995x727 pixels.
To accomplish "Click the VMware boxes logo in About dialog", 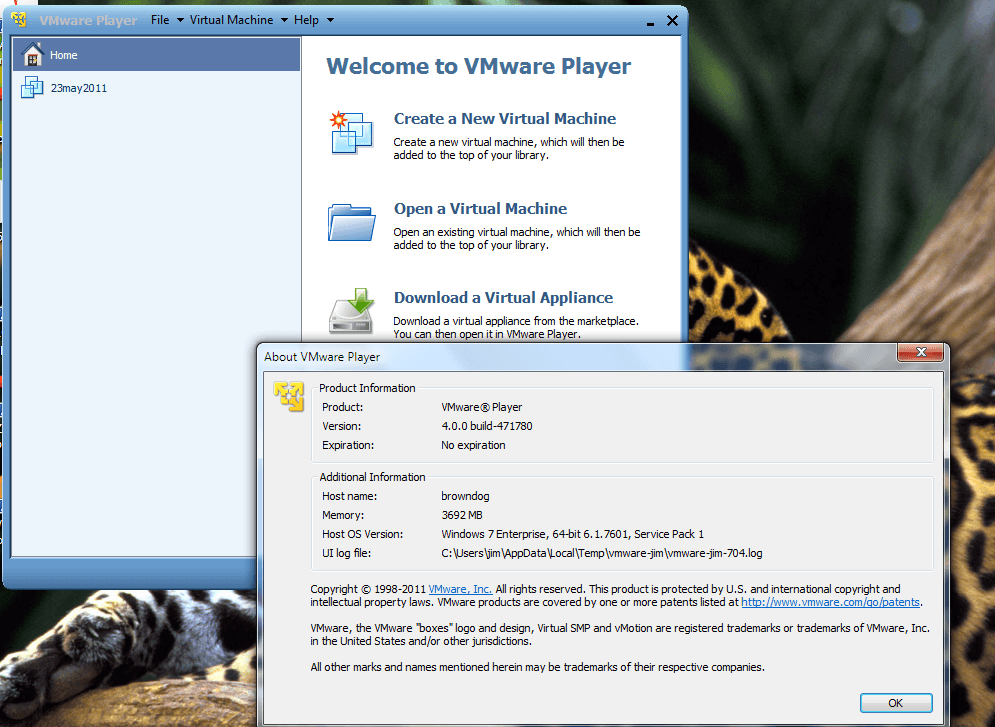I will tap(289, 396).
